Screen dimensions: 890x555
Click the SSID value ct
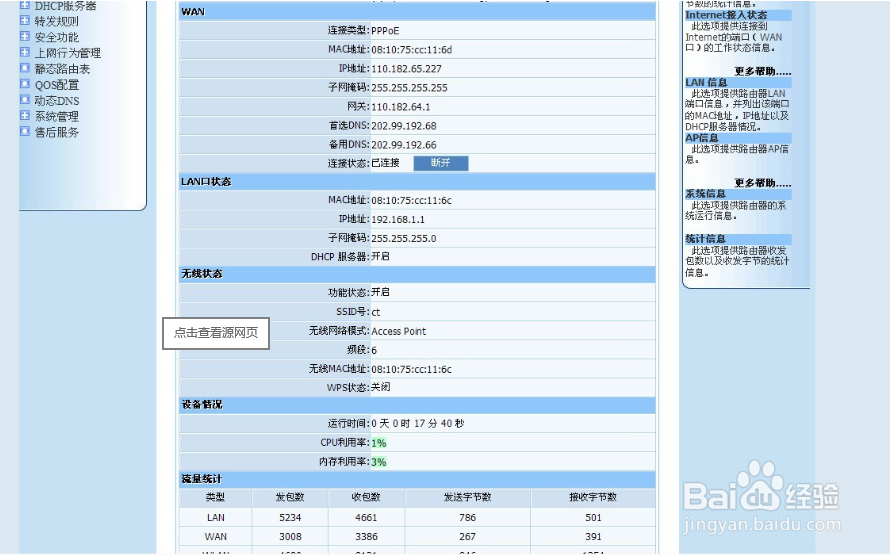point(376,312)
